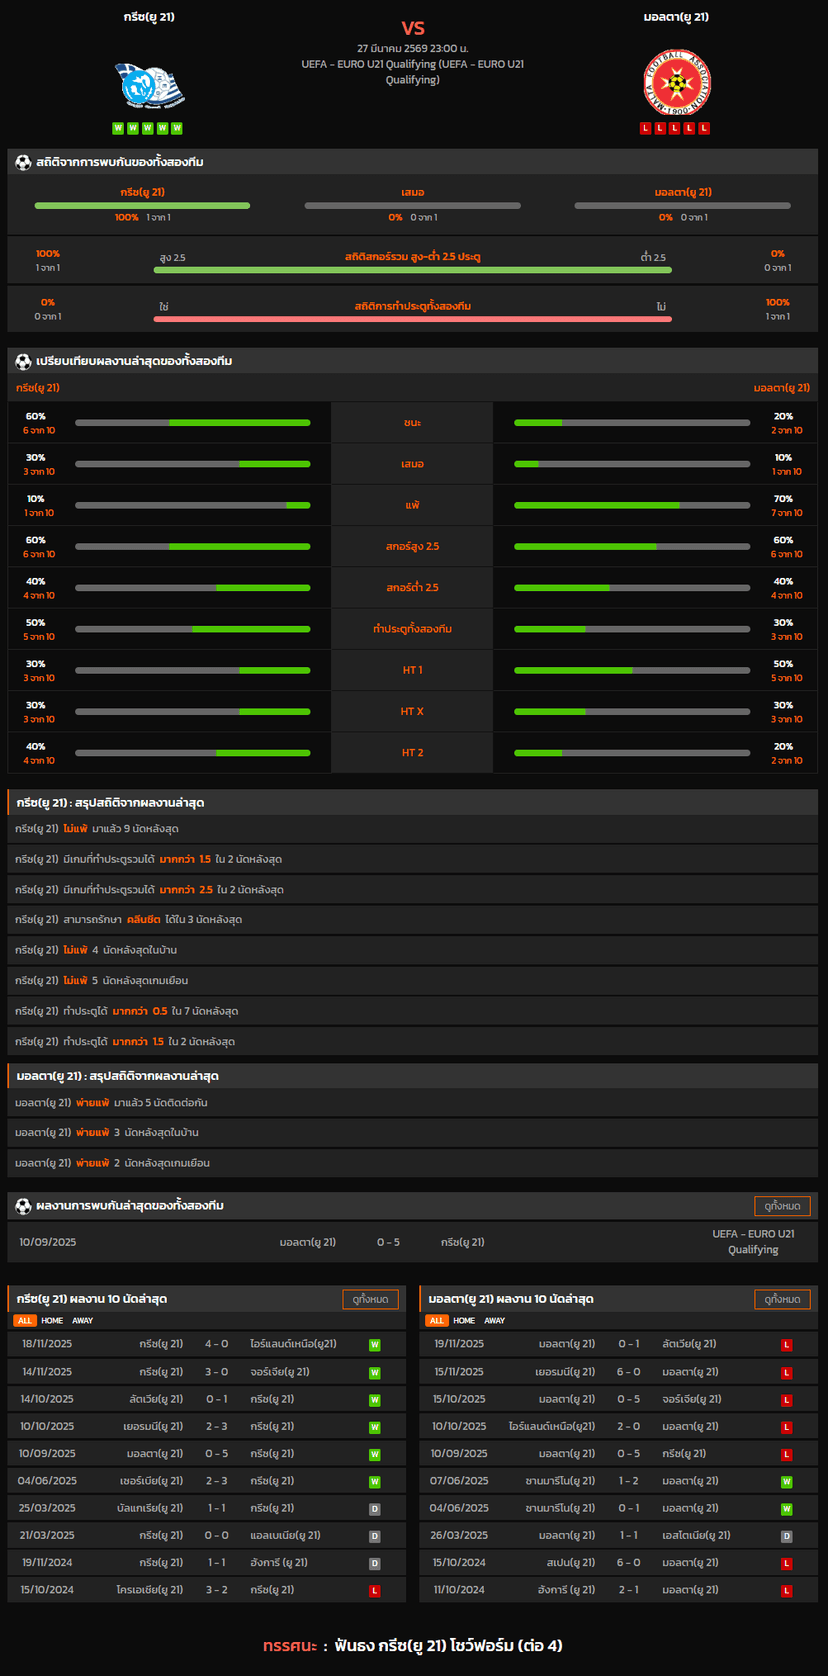Select AWAY tab in Greece last 10 matches
Viewport: 828px width, 1676px height.
click(x=82, y=1321)
